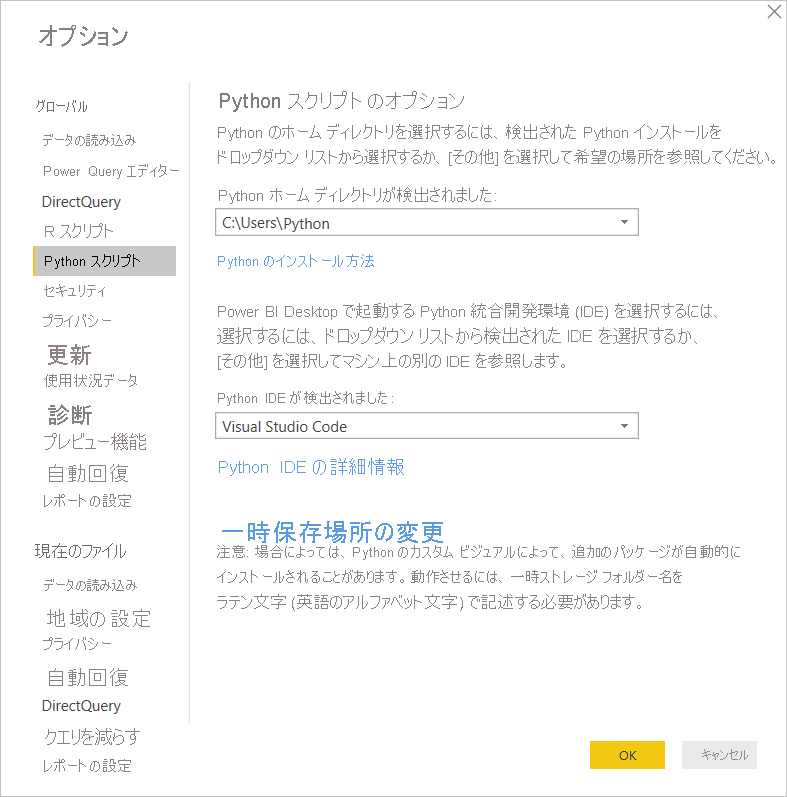Open global レポートの設定
The height and width of the screenshot is (797, 787).
pos(87,501)
